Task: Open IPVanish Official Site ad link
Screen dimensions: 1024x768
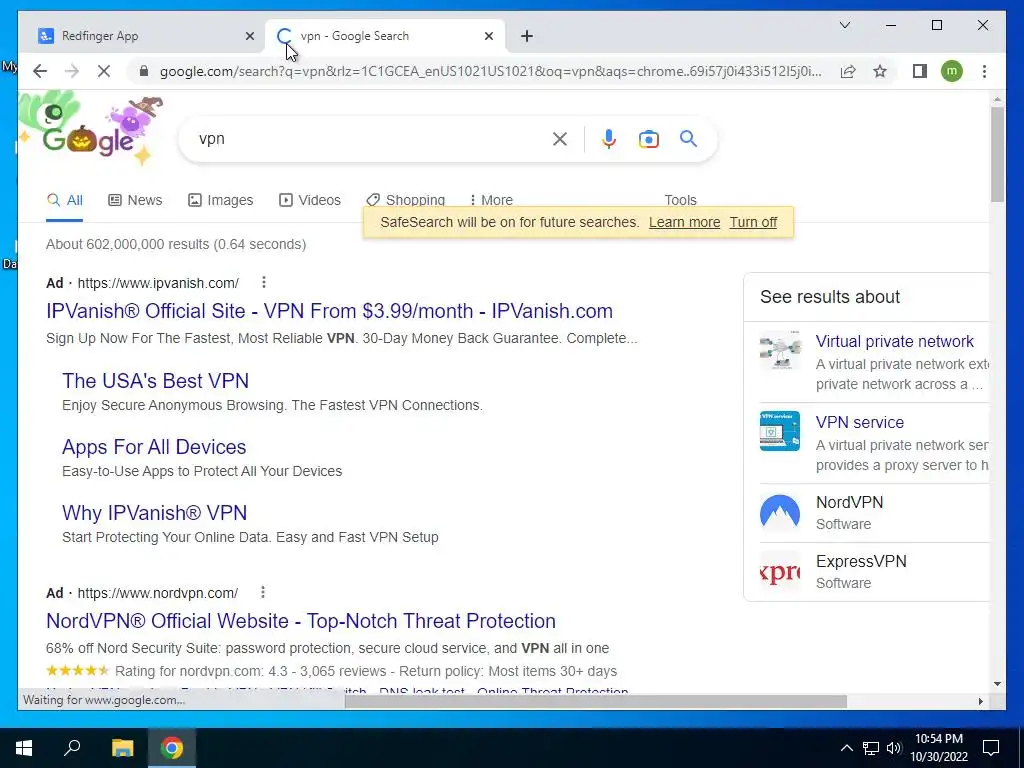Action: (329, 311)
